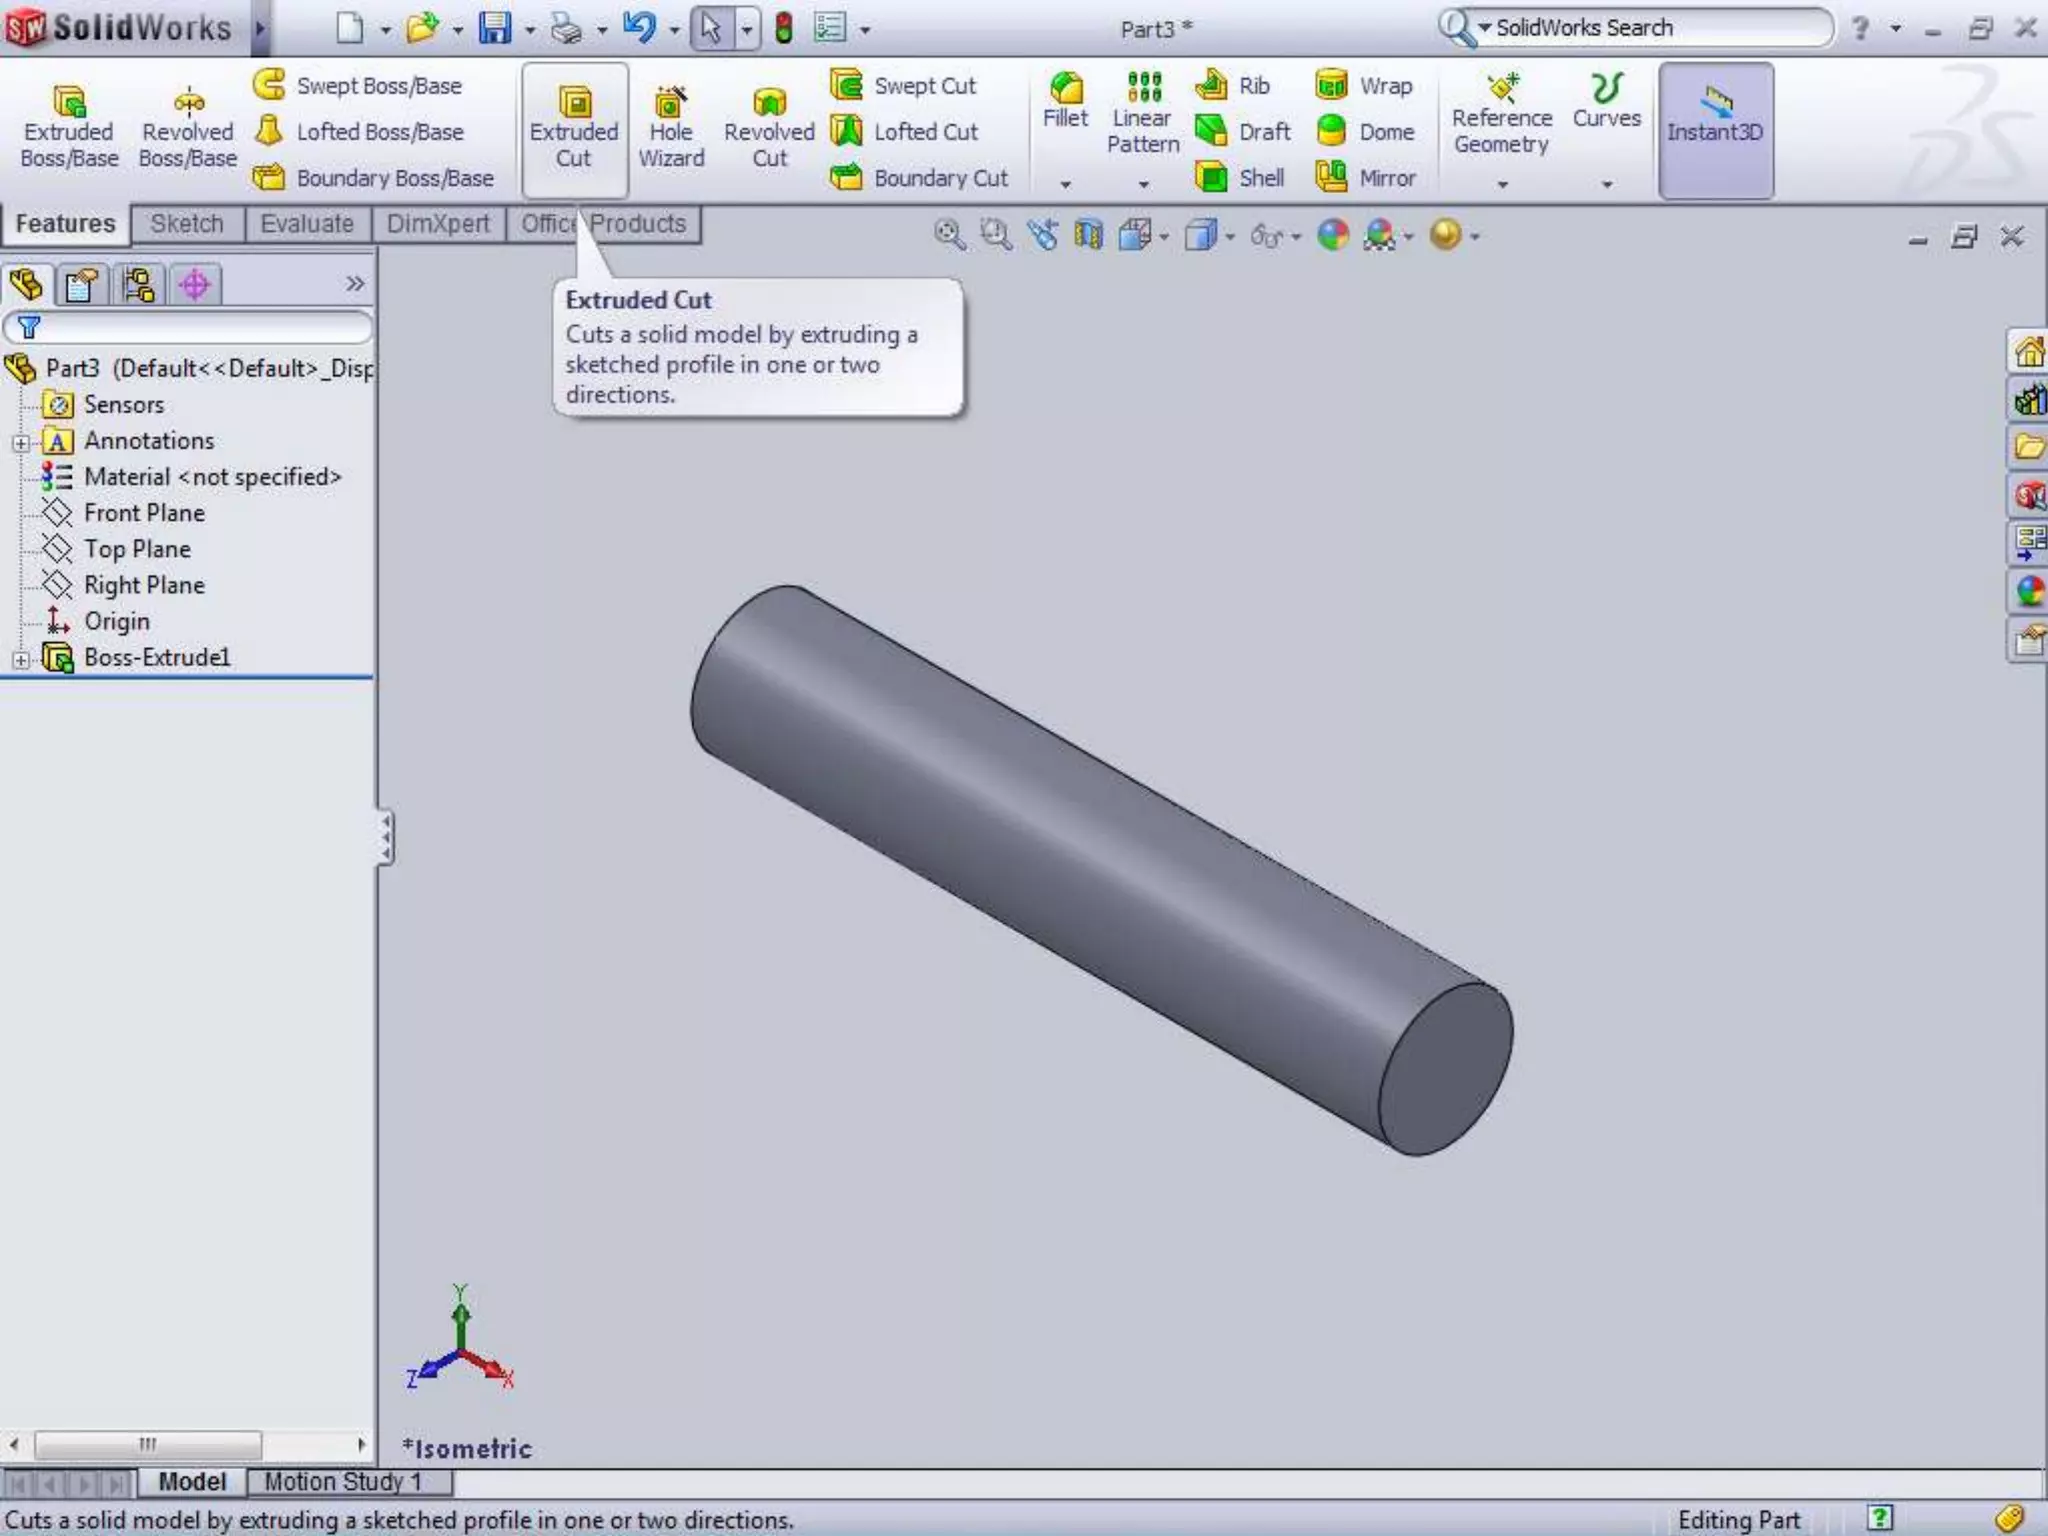2048x1536 pixels.
Task: Click the Rebuild traffic light icon
Action: [x=784, y=28]
